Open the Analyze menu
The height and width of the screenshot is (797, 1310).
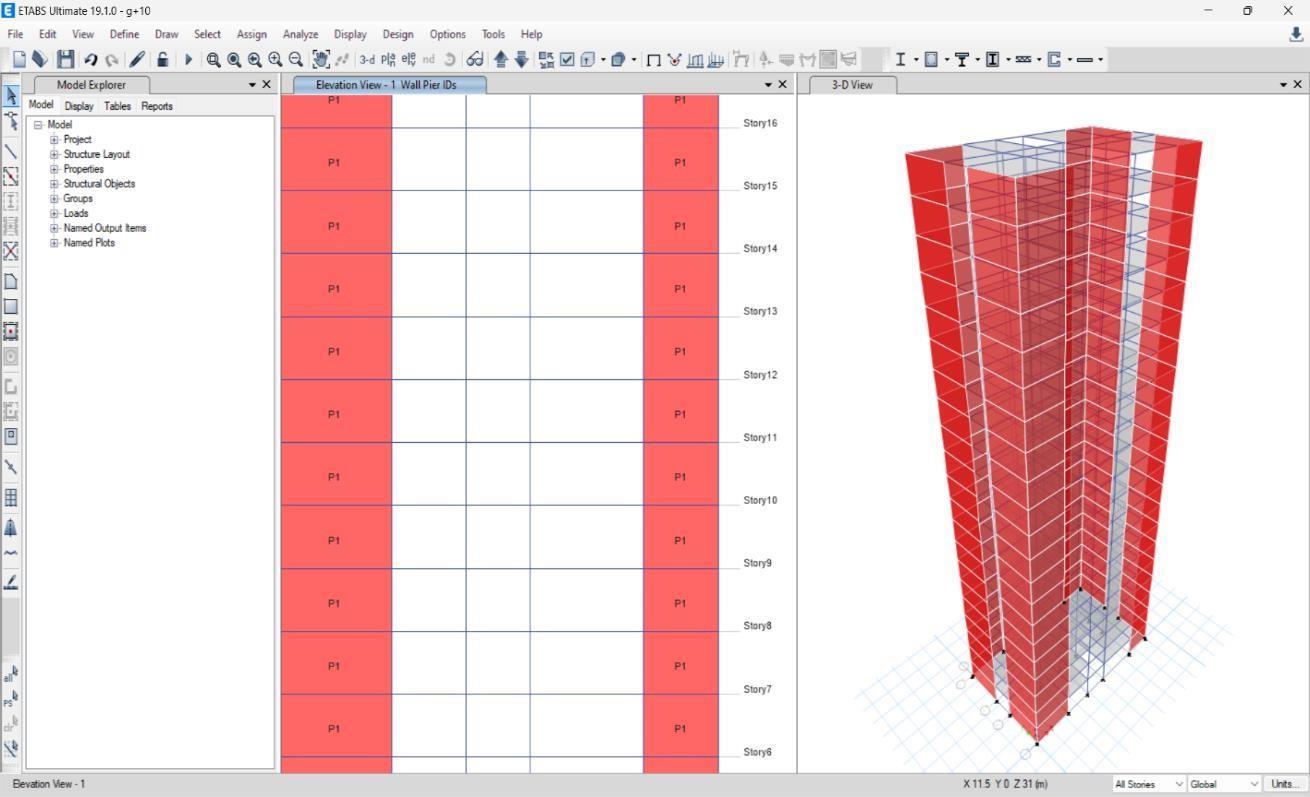[x=300, y=34]
